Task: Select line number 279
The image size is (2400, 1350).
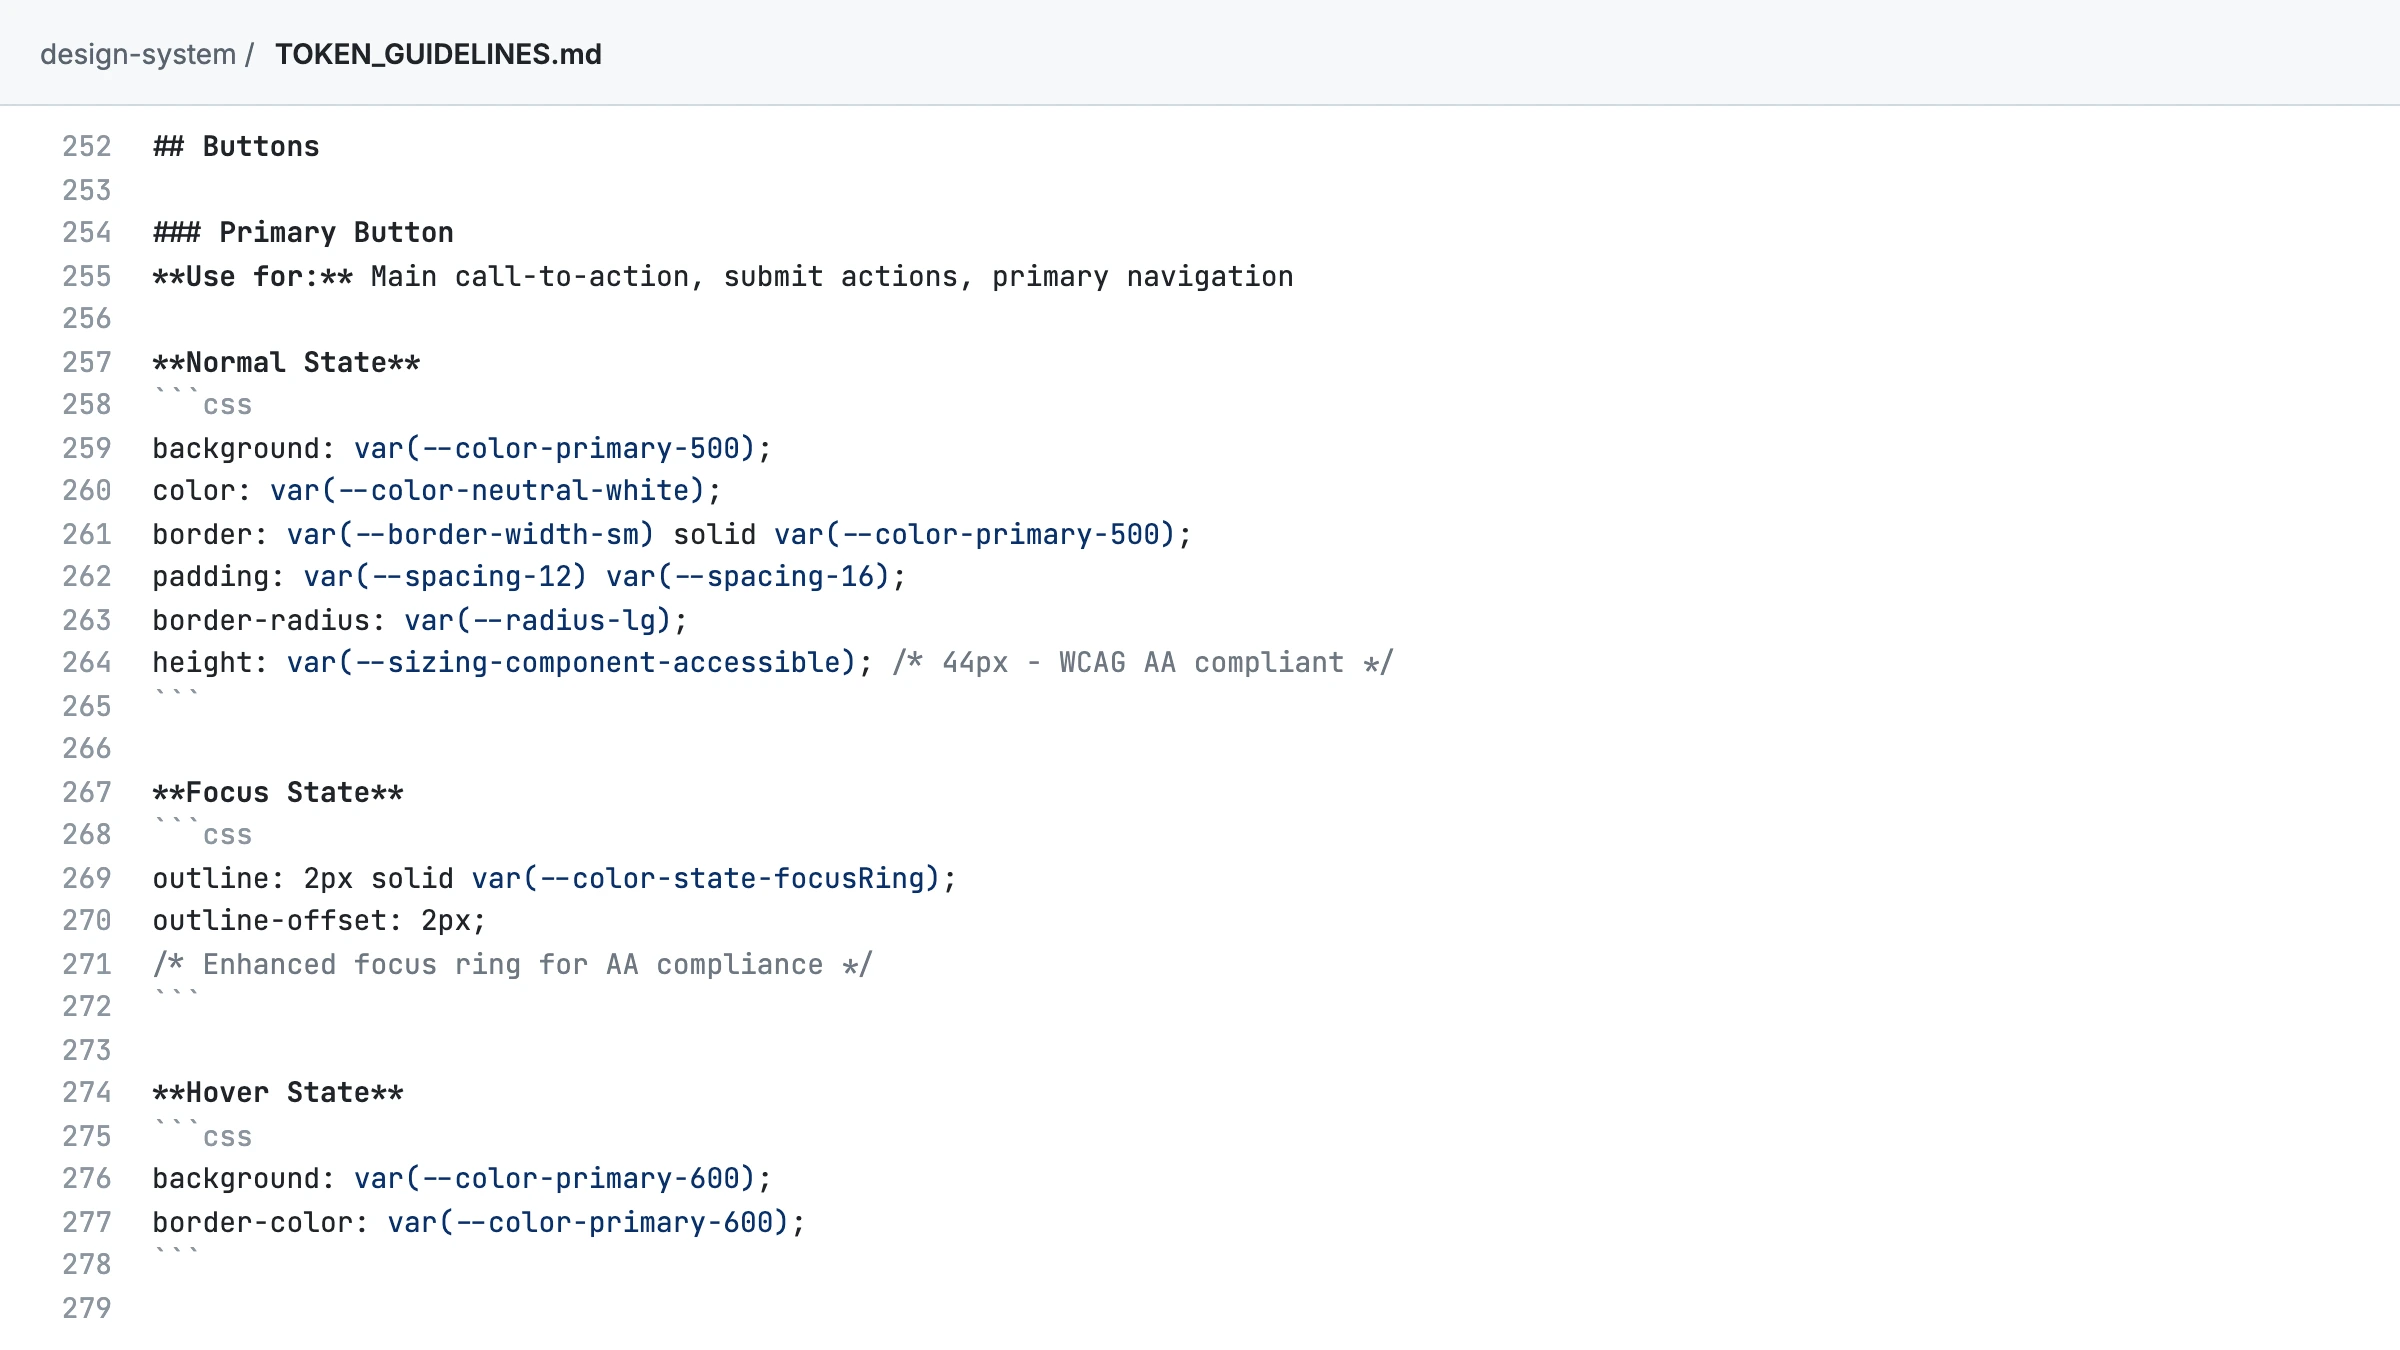Action: [87, 1309]
